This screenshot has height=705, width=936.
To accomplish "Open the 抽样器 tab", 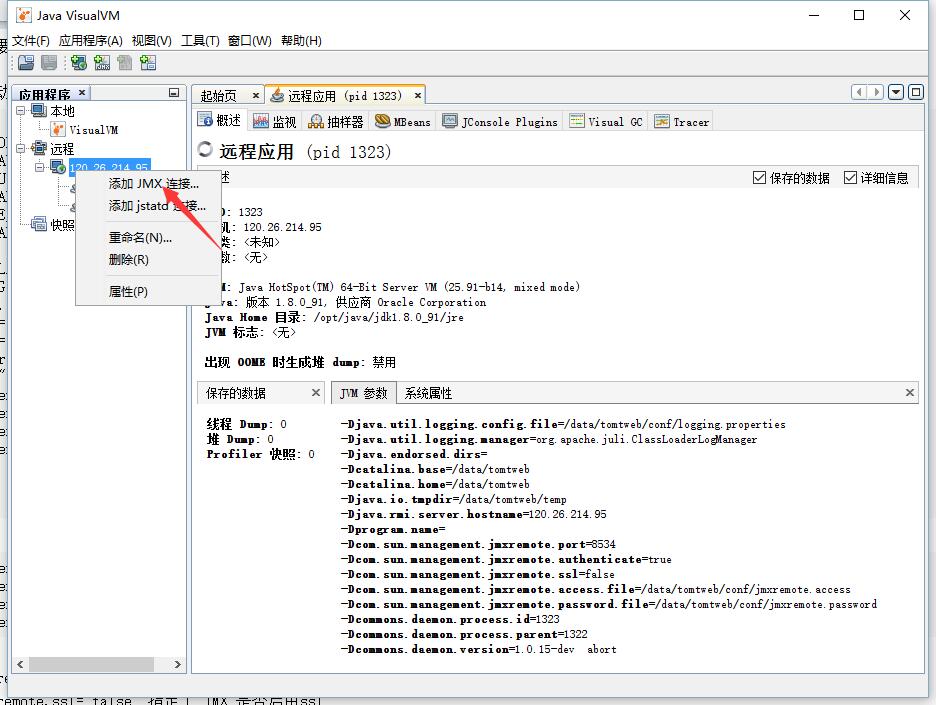I will (x=335, y=121).
